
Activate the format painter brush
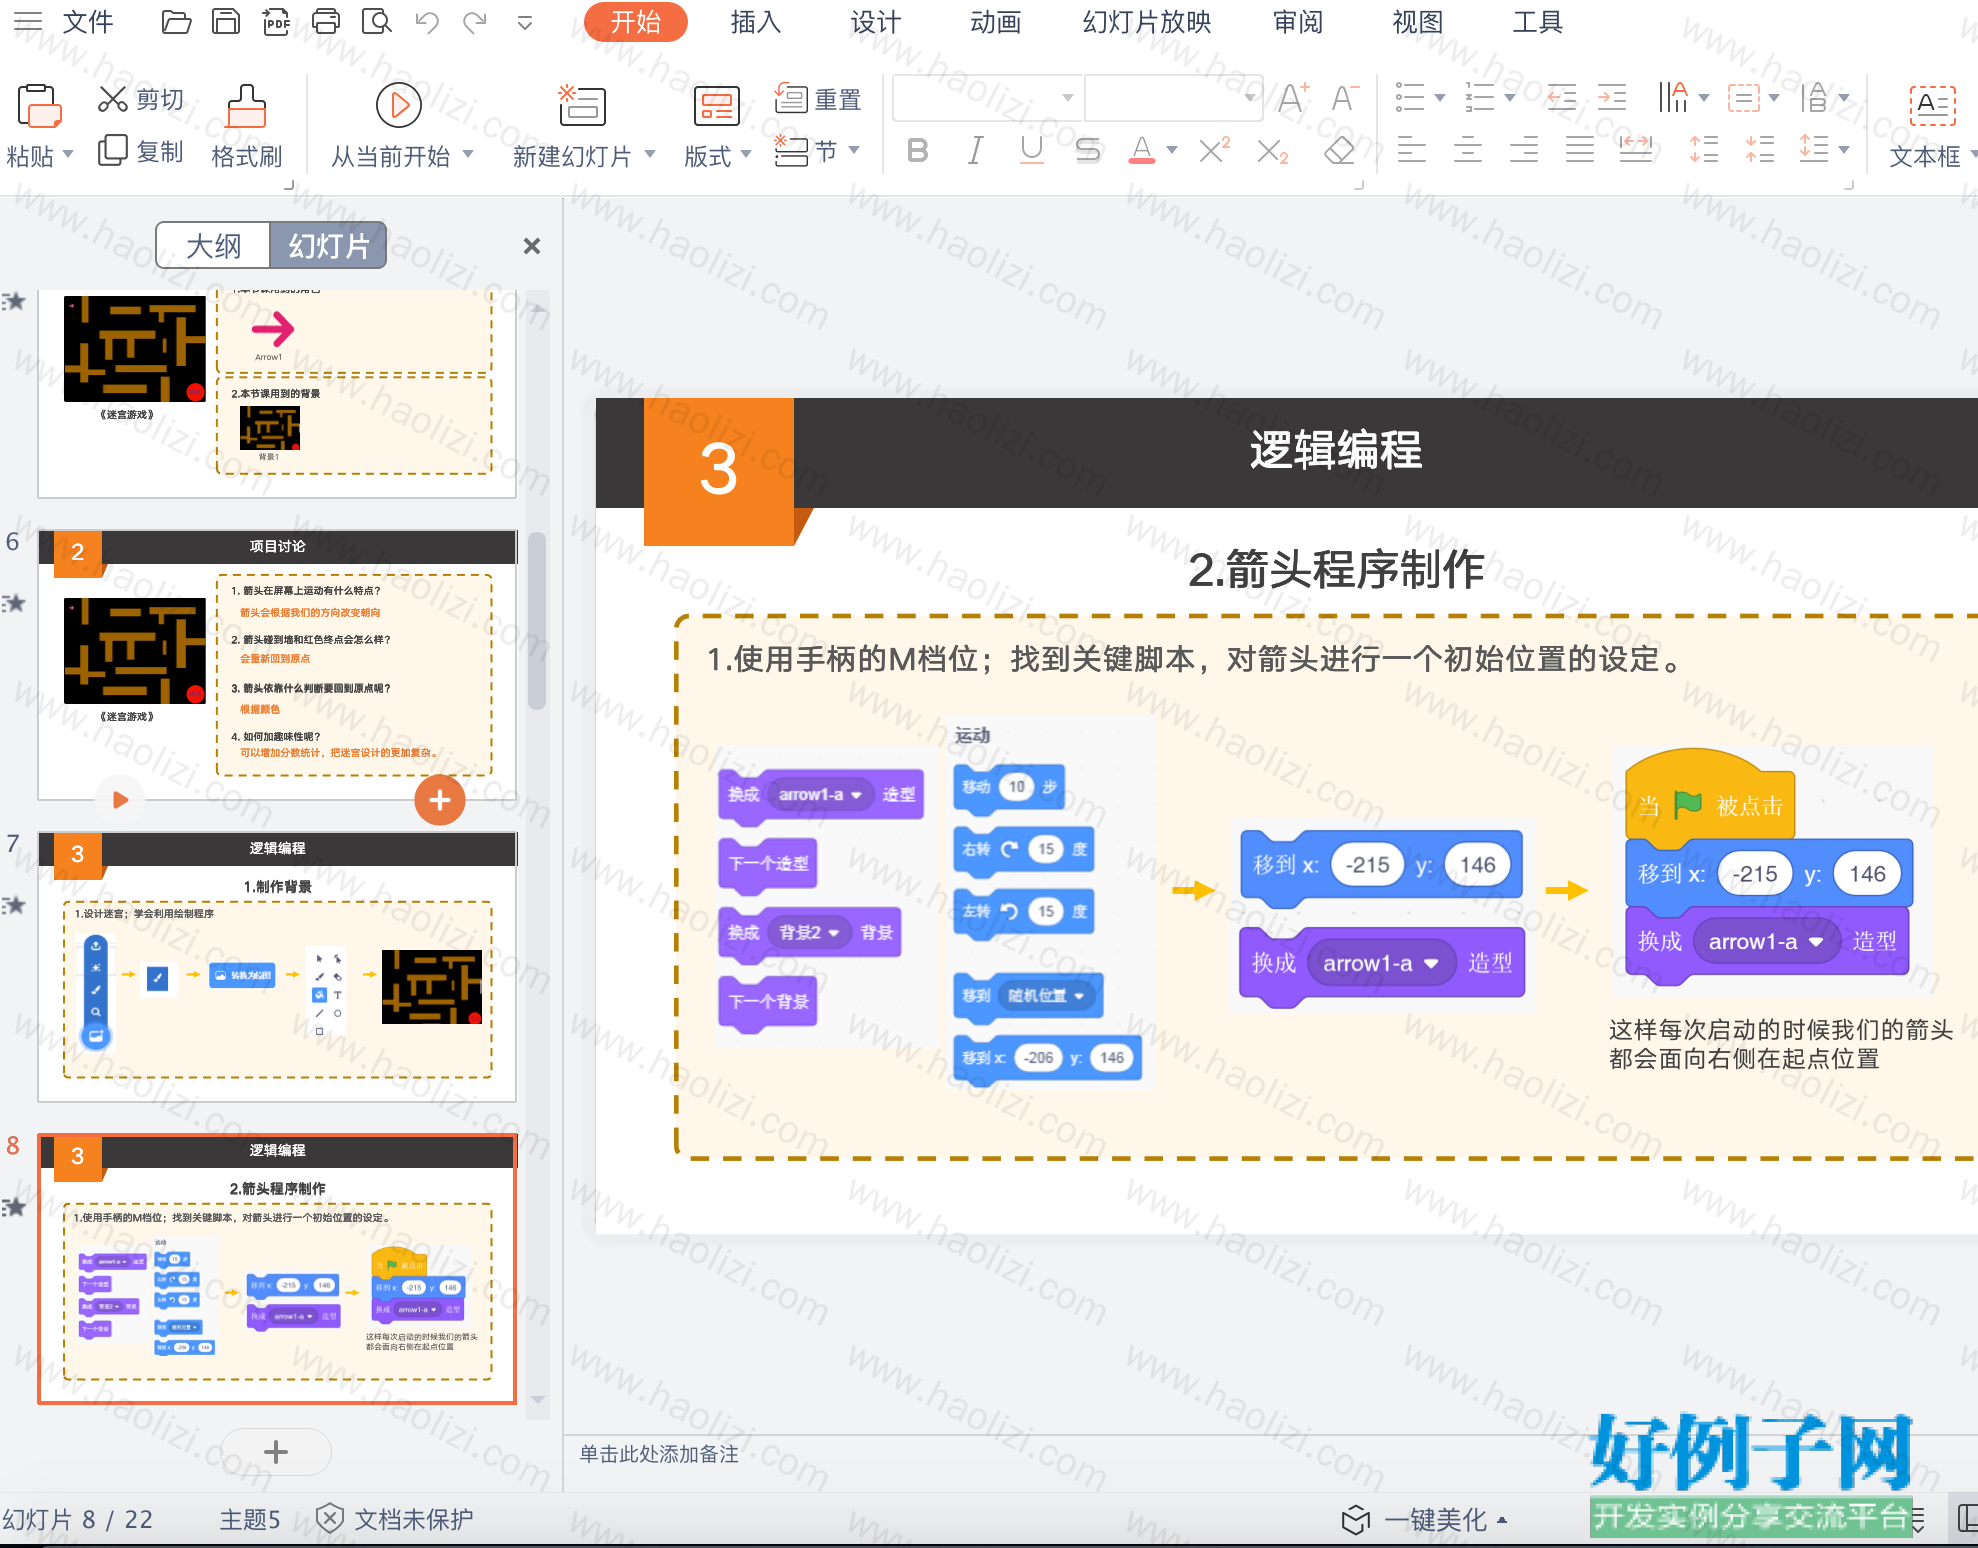[246, 106]
